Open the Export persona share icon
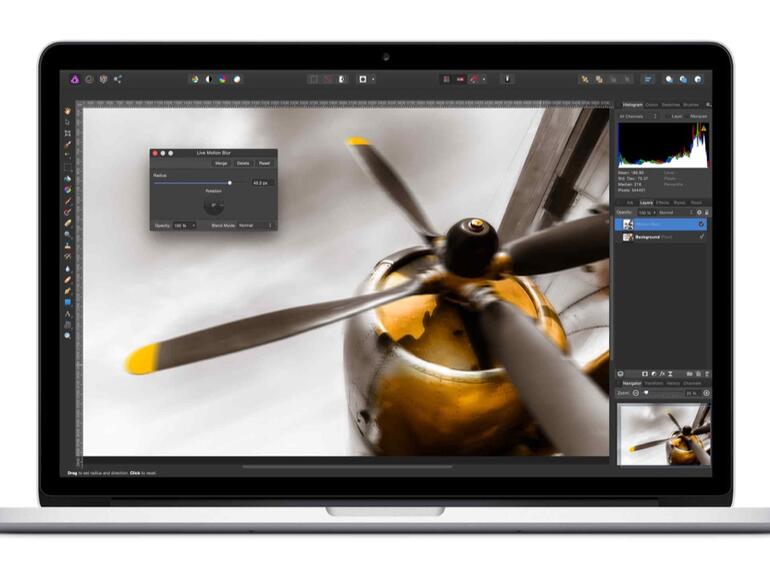The width and height of the screenshot is (770, 578). point(118,79)
